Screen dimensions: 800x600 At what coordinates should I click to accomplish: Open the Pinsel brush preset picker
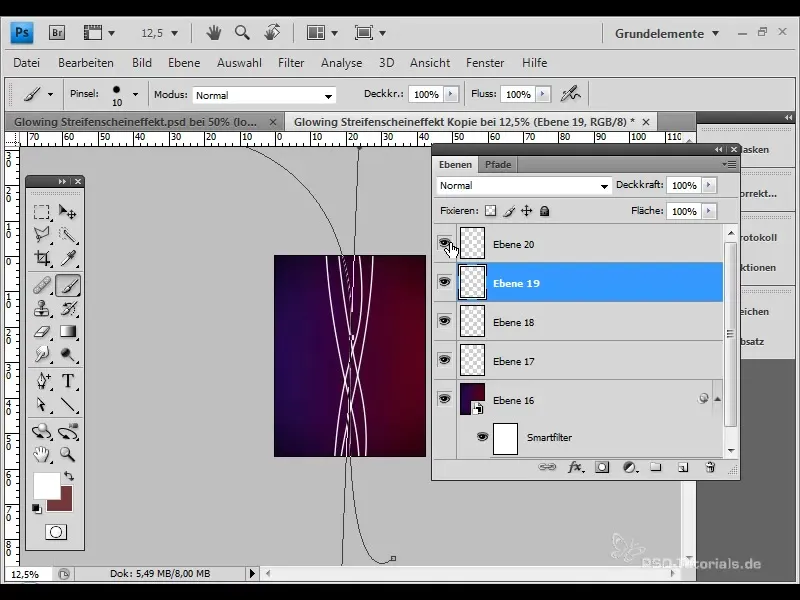135,94
